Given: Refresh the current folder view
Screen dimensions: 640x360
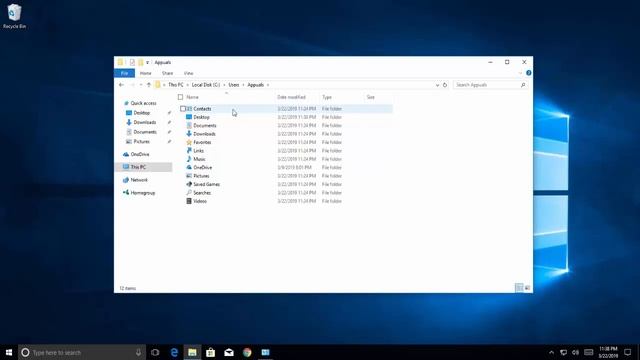Looking at the screenshot, I should tap(445, 85).
